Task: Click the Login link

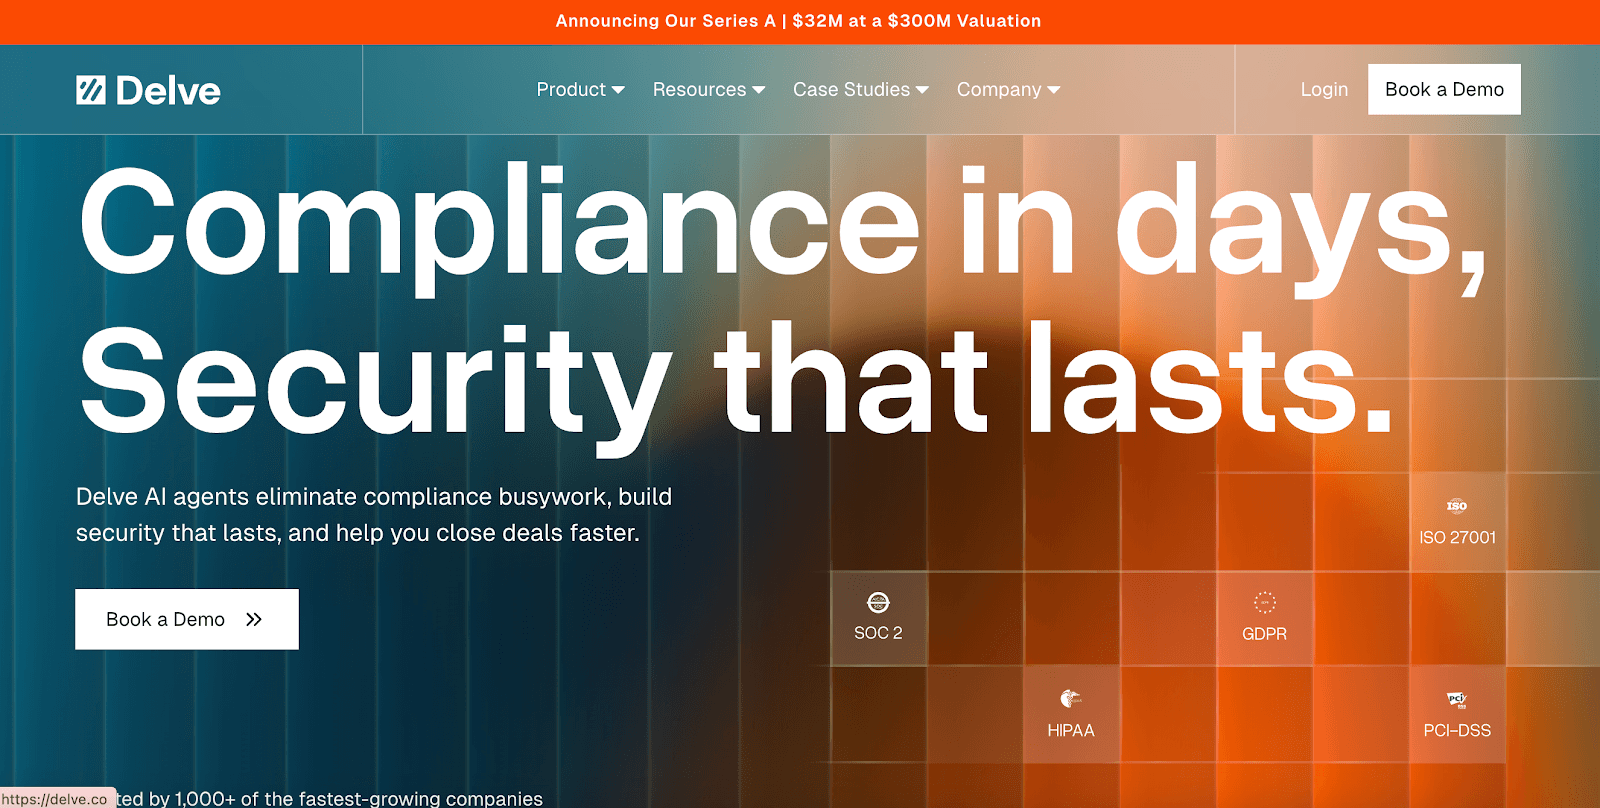Action: (x=1324, y=89)
